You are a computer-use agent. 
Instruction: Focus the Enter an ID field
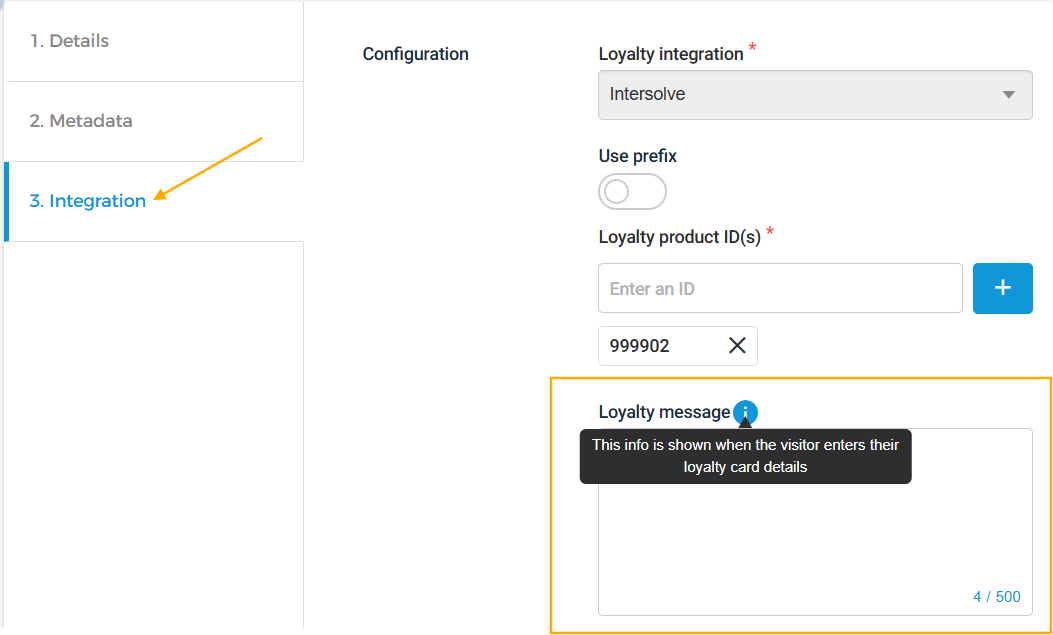(x=780, y=289)
